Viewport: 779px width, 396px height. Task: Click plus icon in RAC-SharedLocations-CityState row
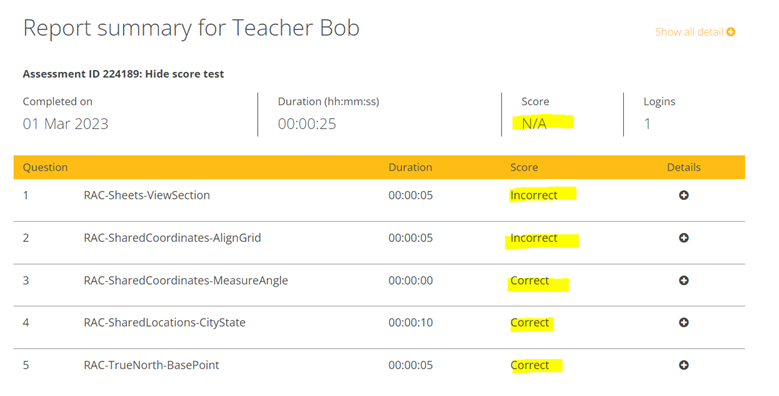point(684,322)
